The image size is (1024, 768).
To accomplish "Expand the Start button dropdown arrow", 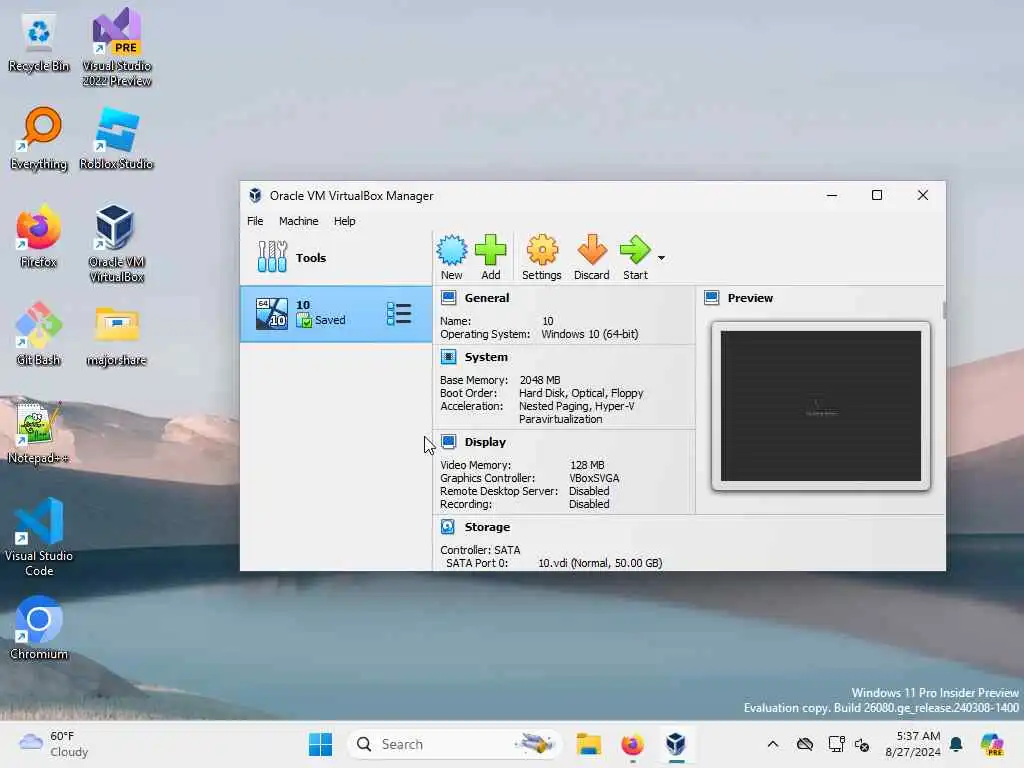I will click(x=661, y=258).
